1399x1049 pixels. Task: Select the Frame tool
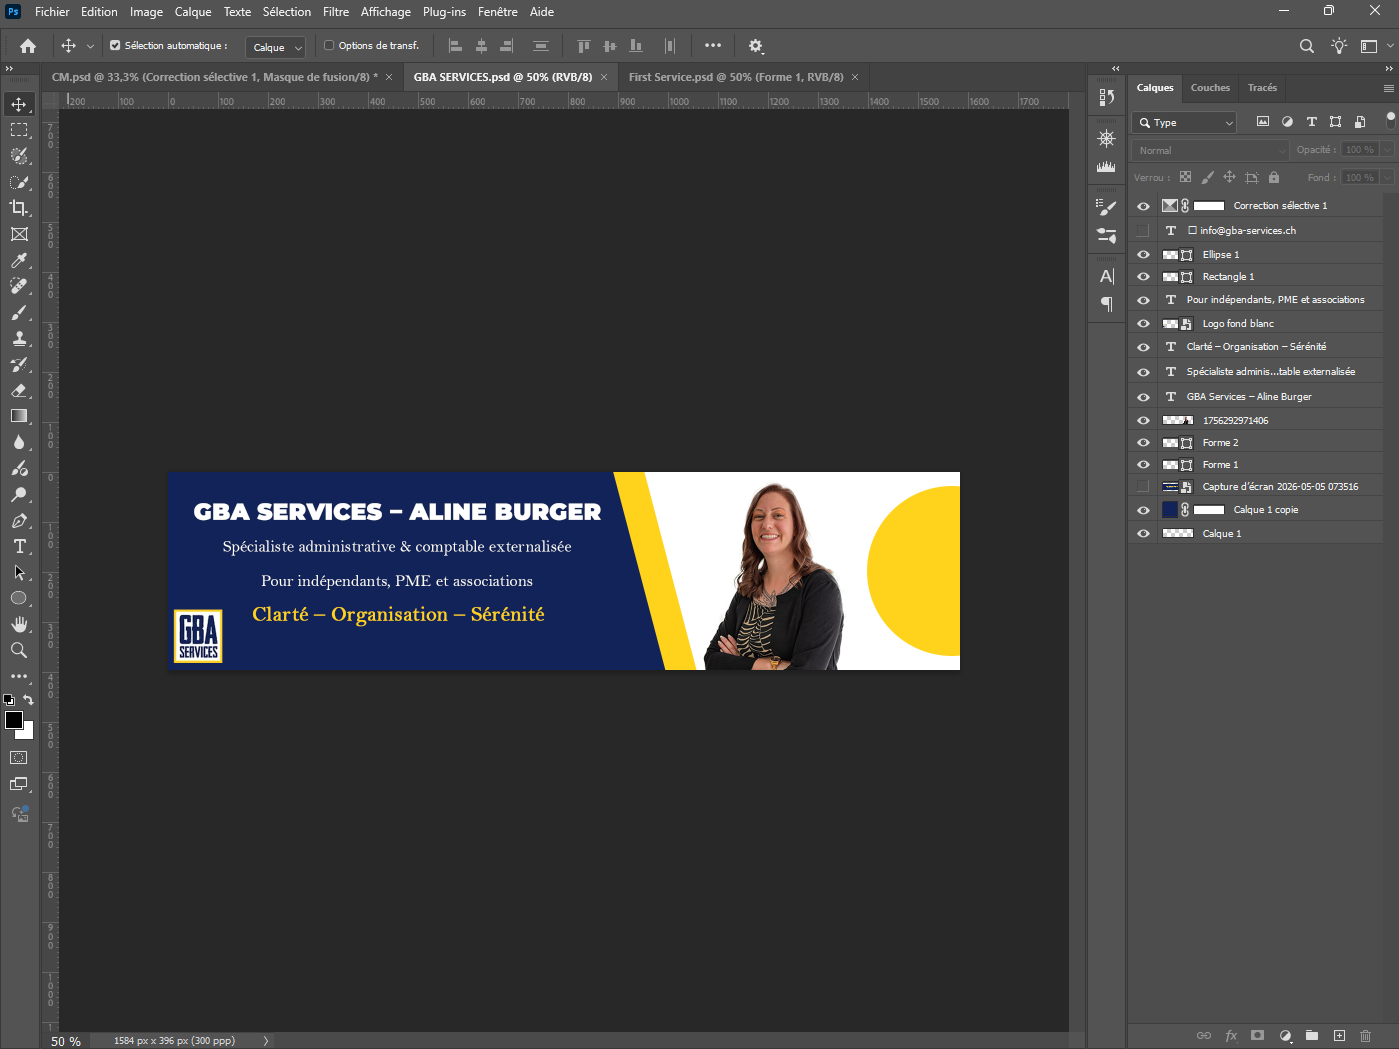pyautogui.click(x=19, y=234)
